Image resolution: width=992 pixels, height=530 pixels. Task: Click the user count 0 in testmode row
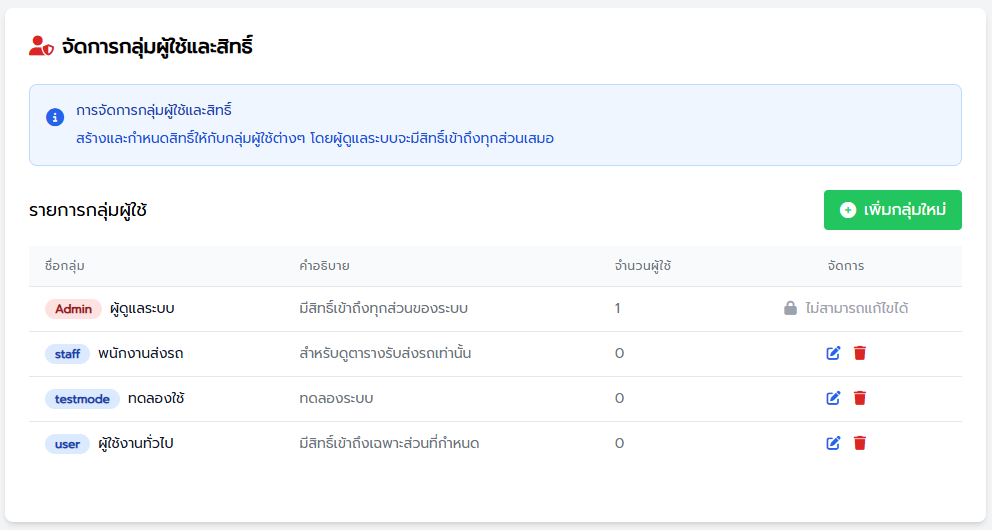(x=619, y=398)
